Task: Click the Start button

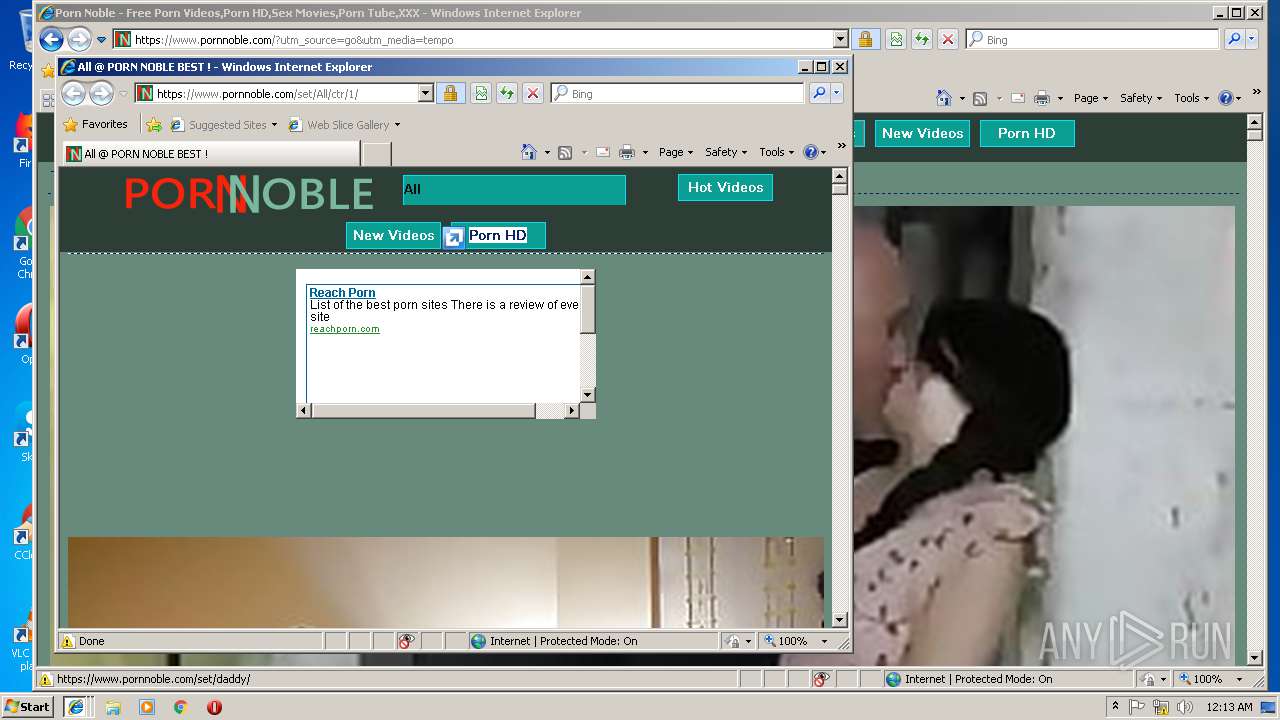Action: pyautogui.click(x=27, y=707)
